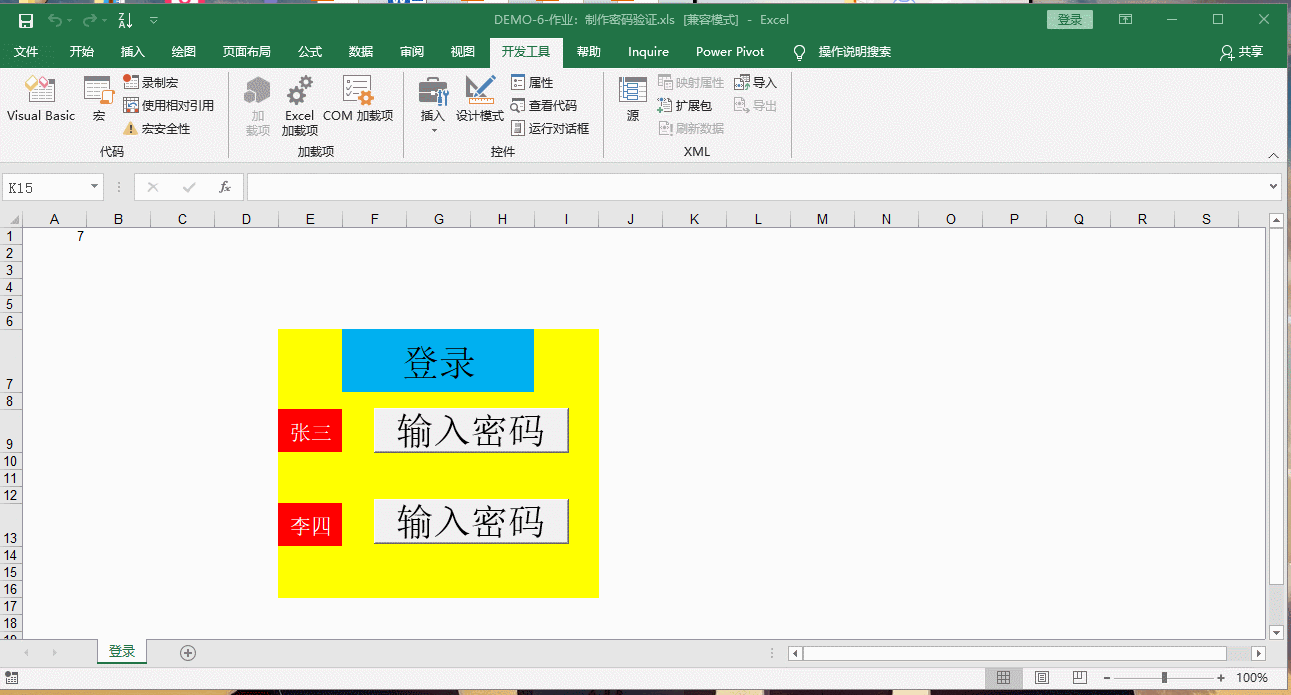1291x695 pixels.
Task: Expand the Name Box dropdown
Action: tap(95, 187)
